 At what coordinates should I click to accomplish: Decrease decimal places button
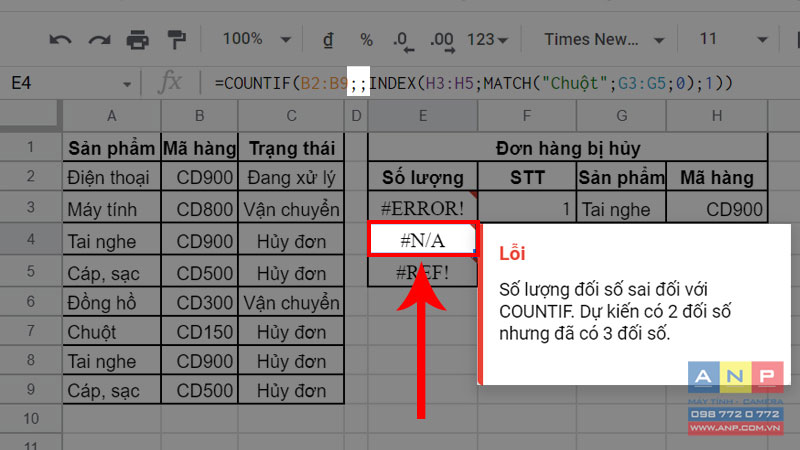(x=404, y=41)
